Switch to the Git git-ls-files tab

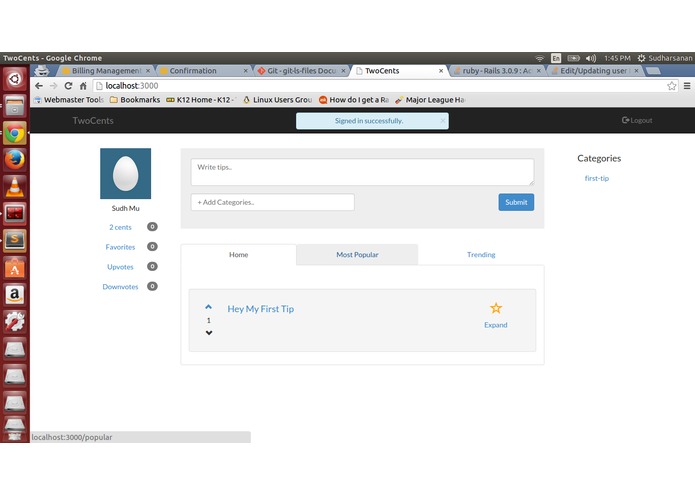click(301, 71)
